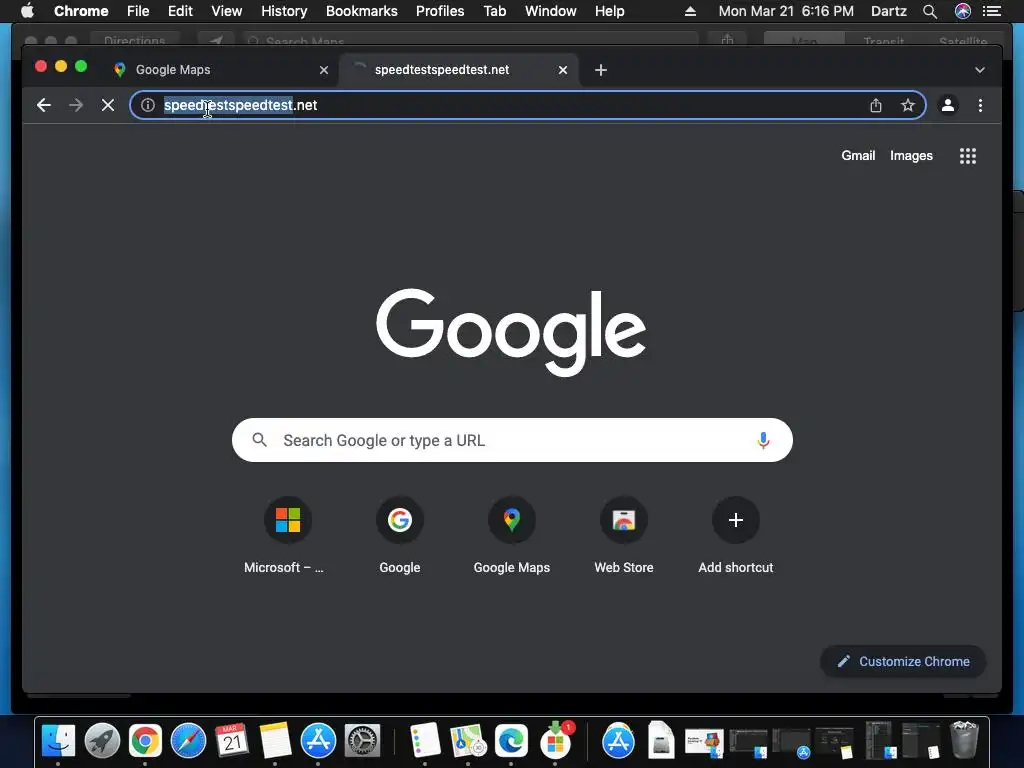Click the Search Google or type a URL box
This screenshot has width=1024, height=768.
tap(512, 440)
